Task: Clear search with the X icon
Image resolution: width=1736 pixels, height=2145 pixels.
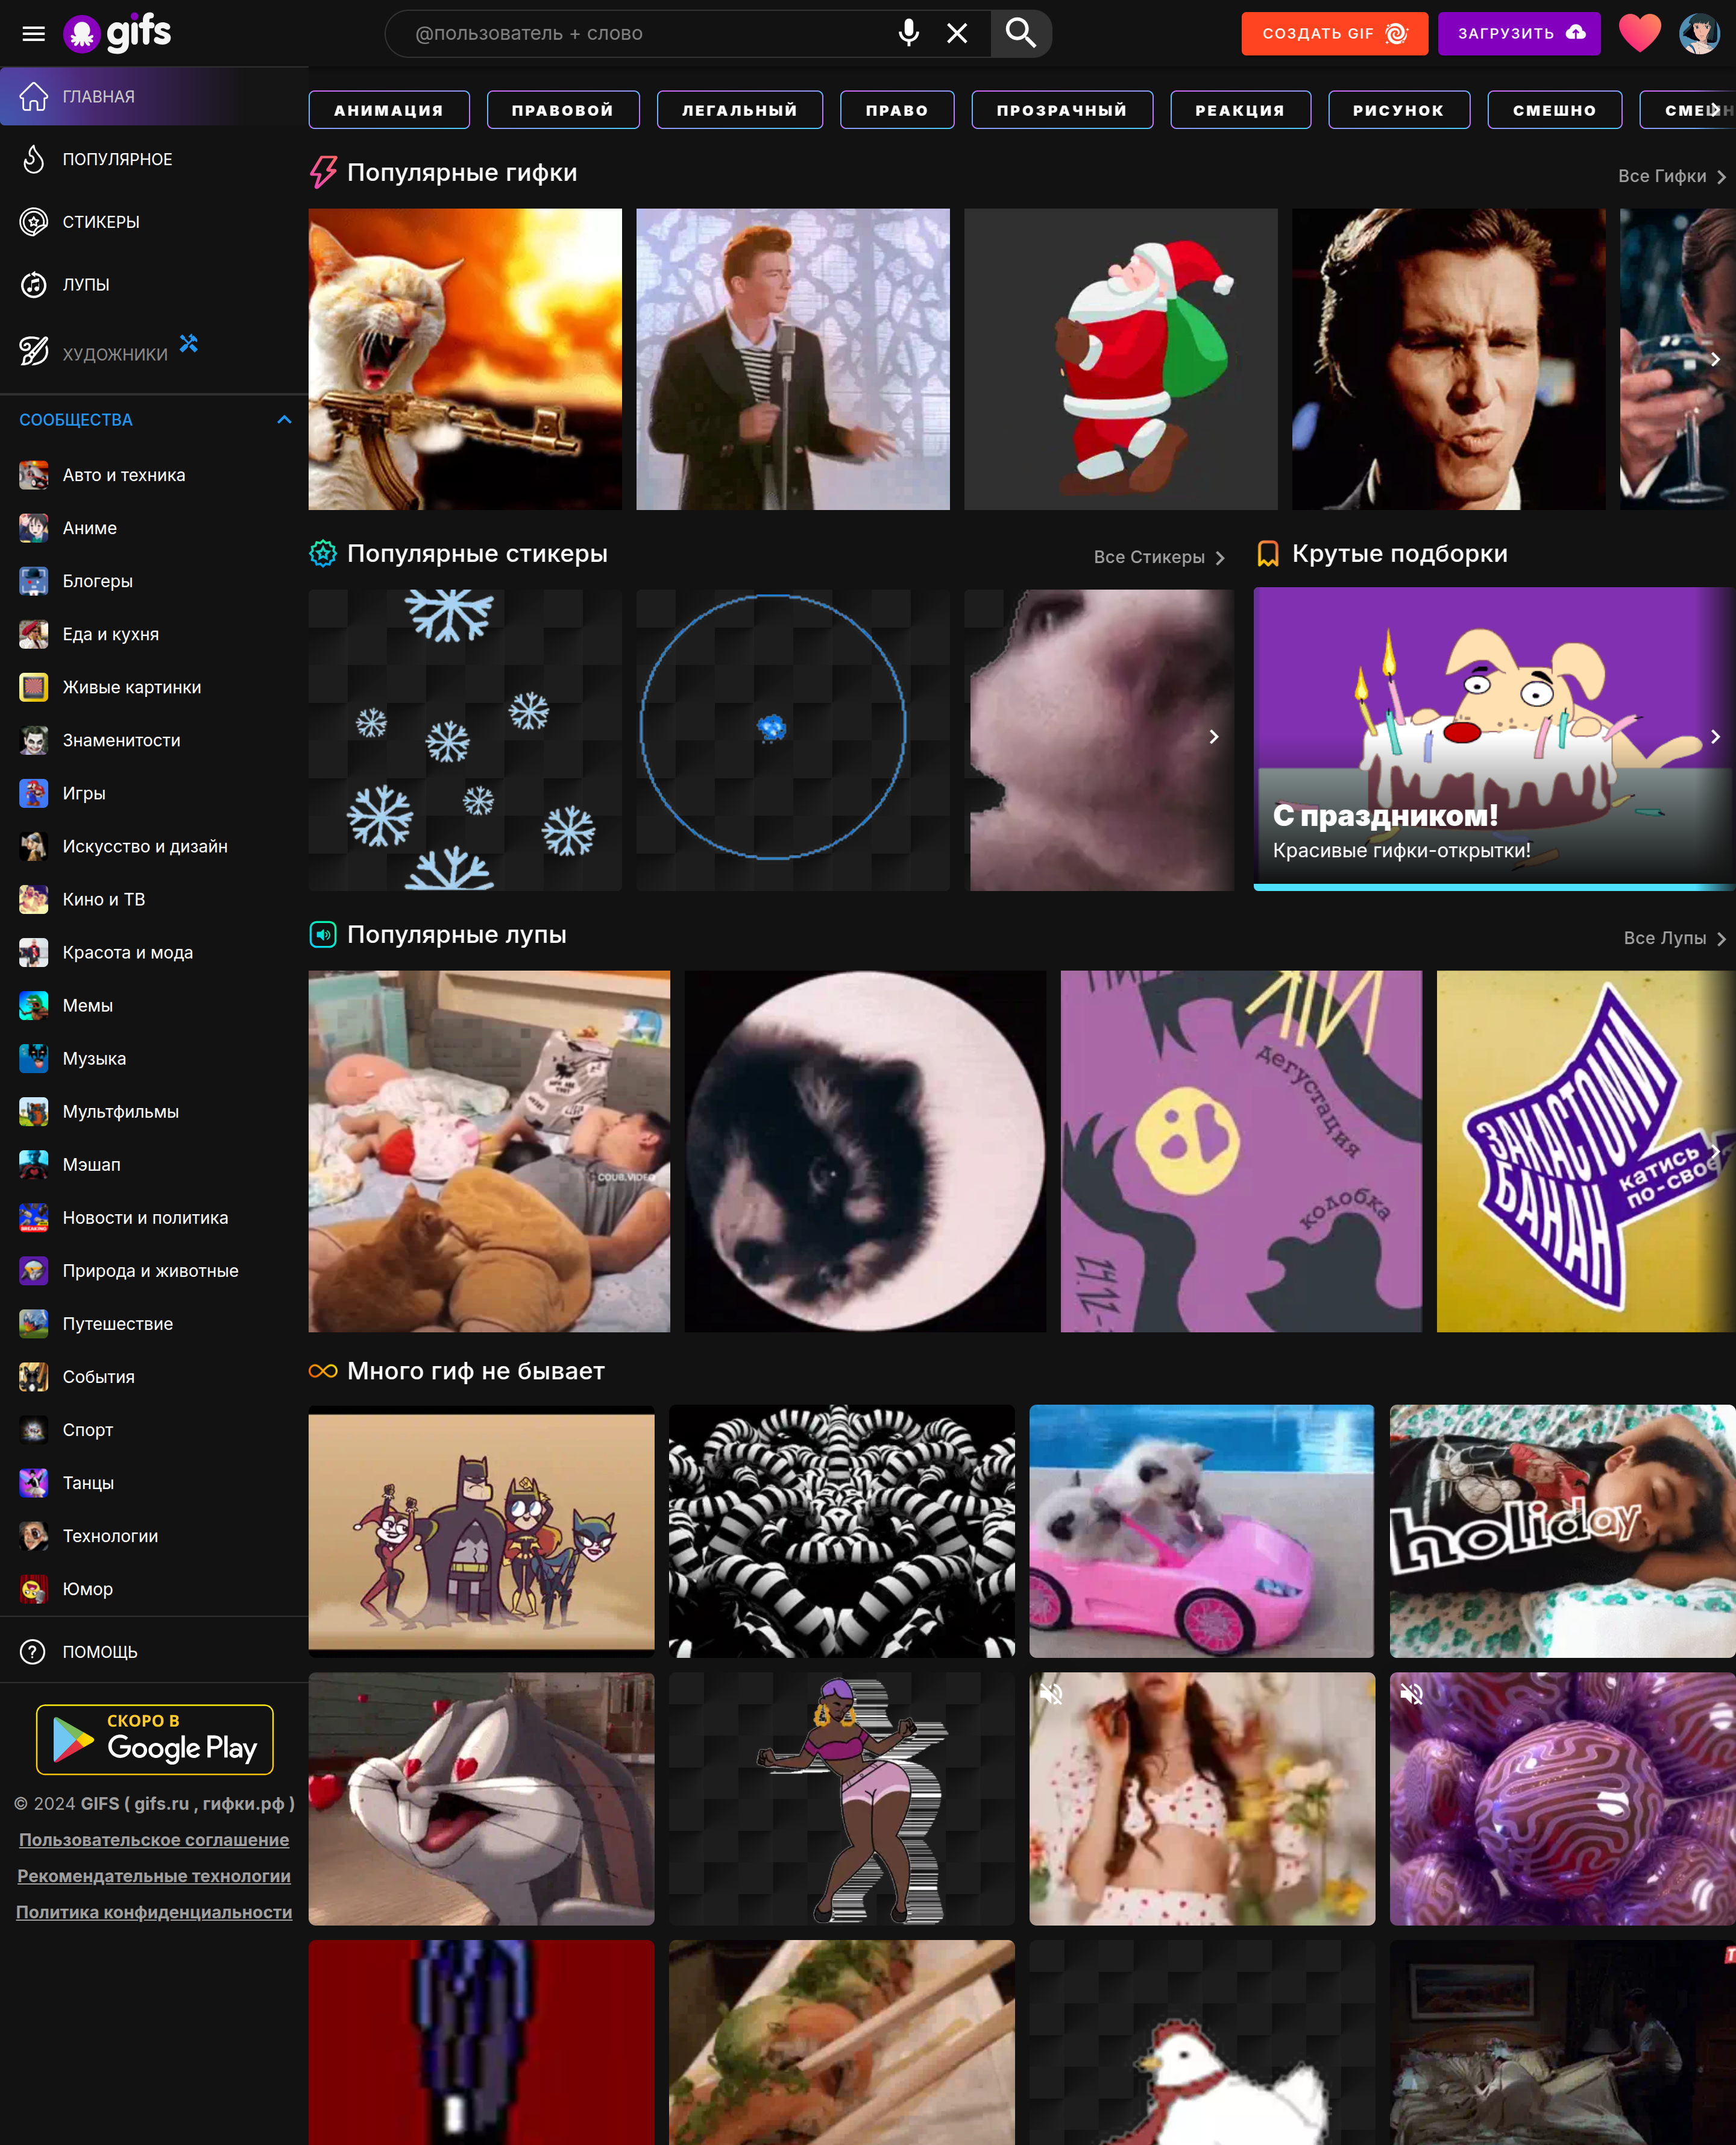Action: click(x=957, y=33)
